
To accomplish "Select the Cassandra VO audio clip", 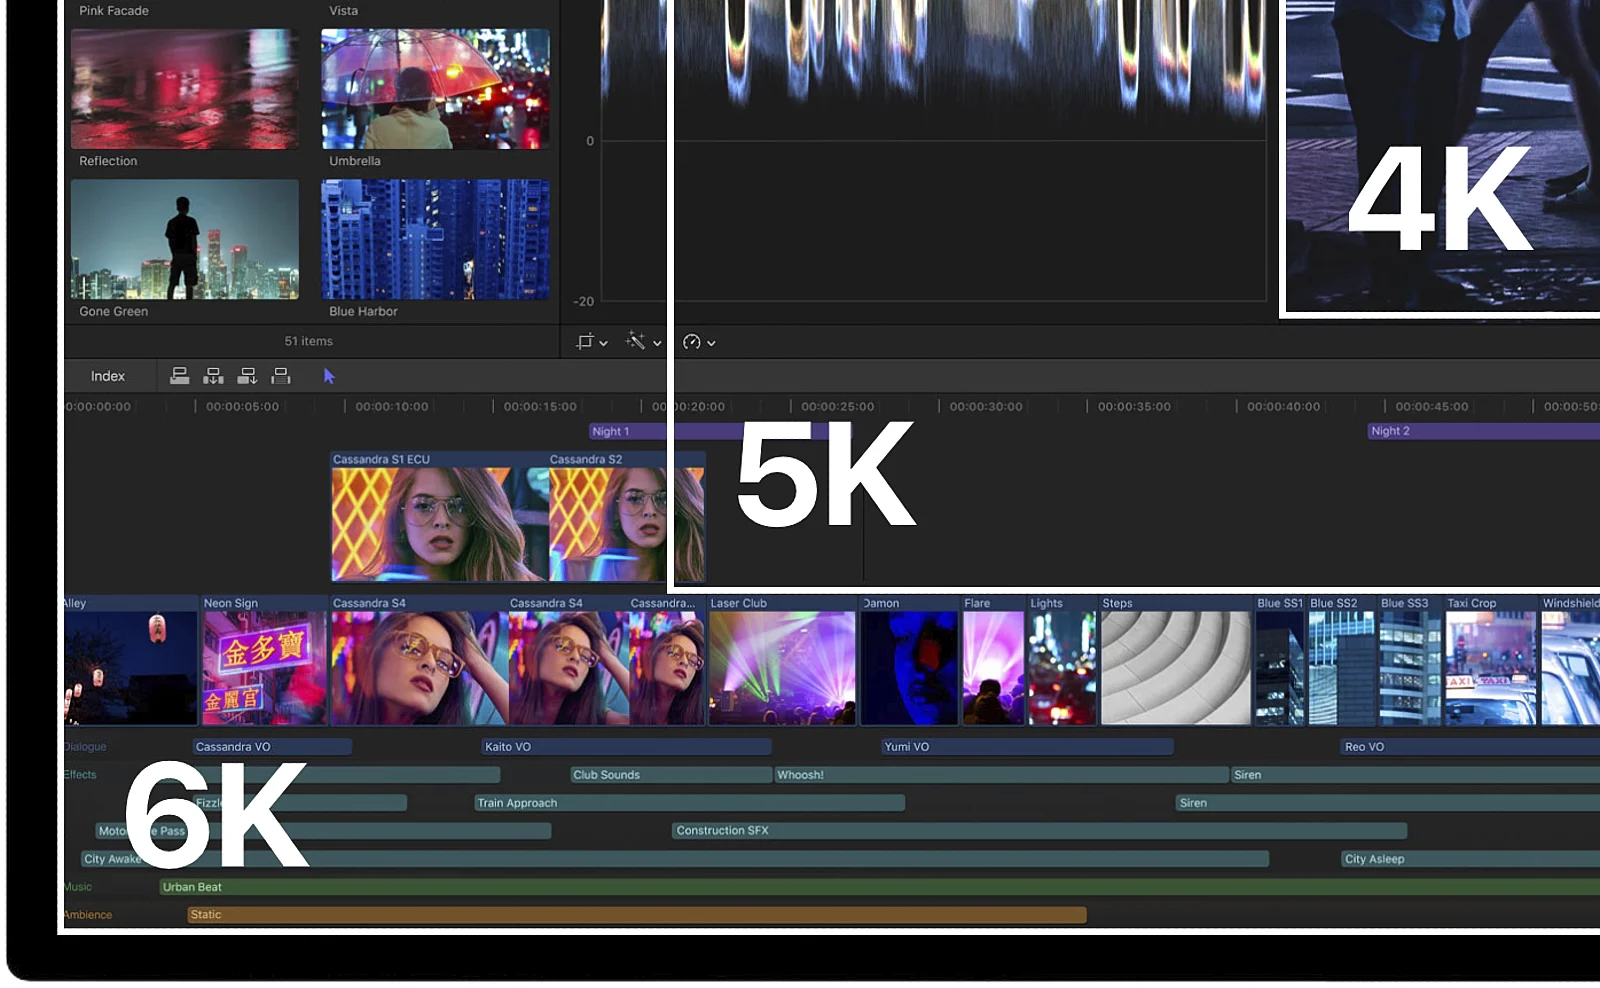I will tap(272, 747).
